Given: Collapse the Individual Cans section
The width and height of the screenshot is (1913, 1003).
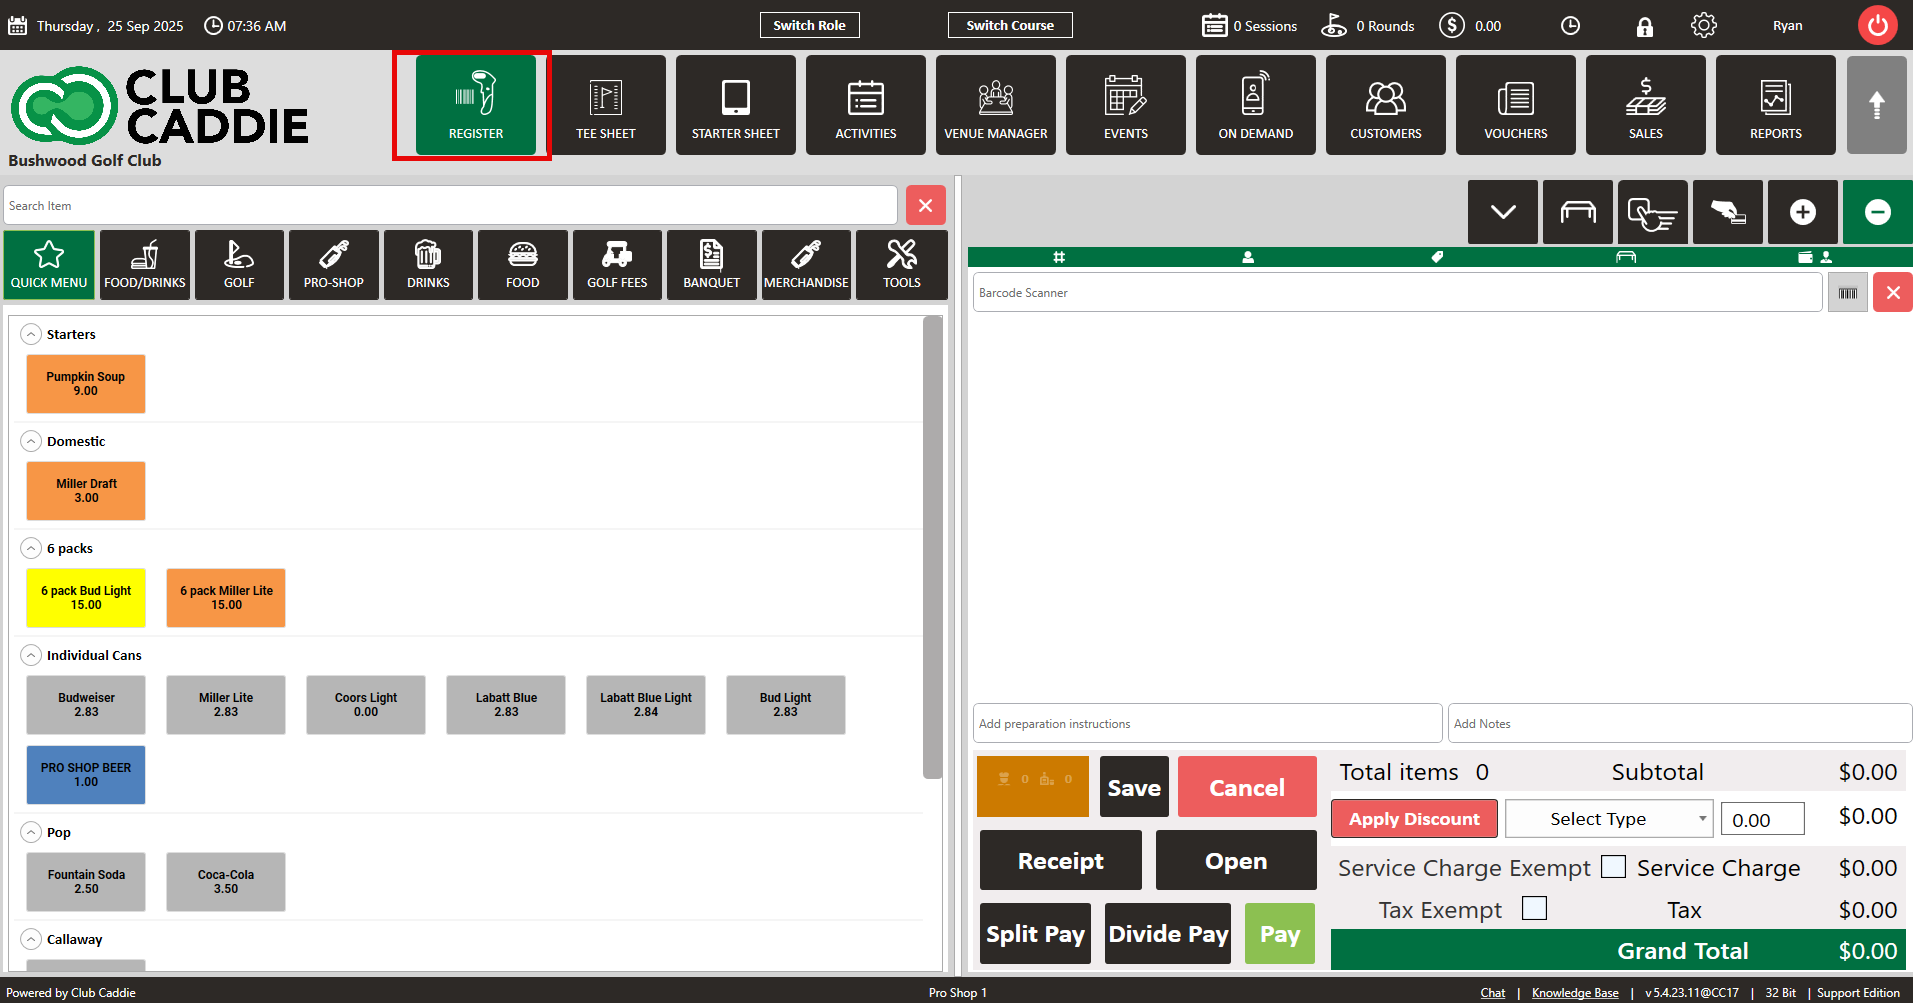Looking at the screenshot, I should (x=31, y=655).
